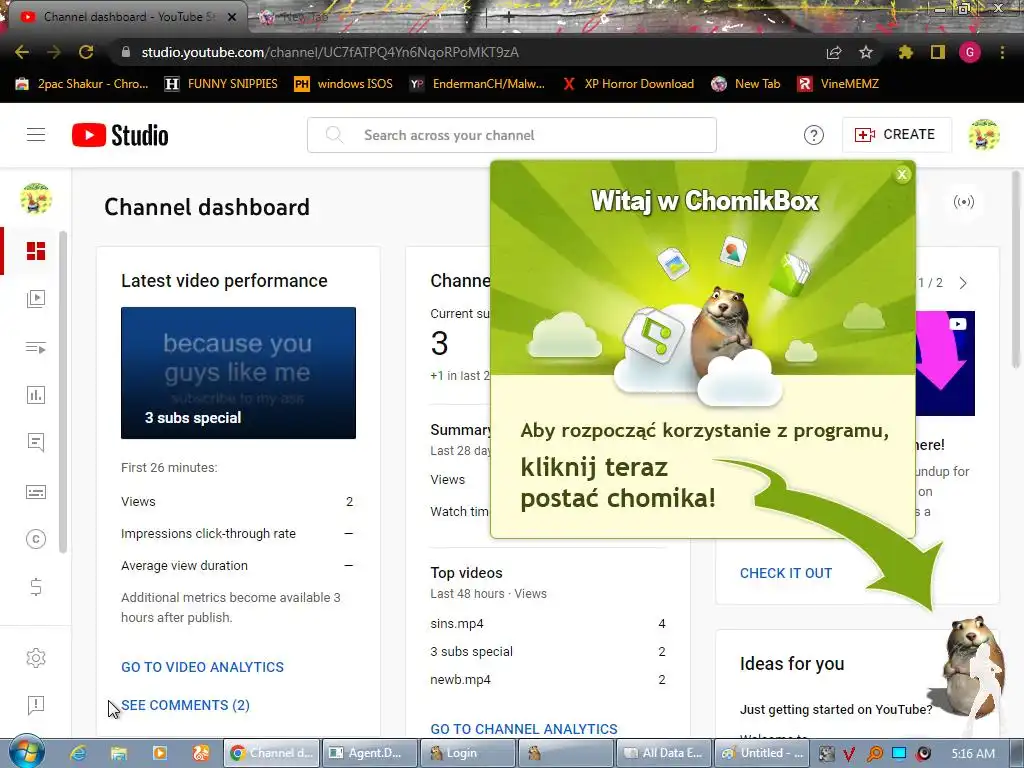Open the YouTube Studio hamburger menu

coord(36,135)
